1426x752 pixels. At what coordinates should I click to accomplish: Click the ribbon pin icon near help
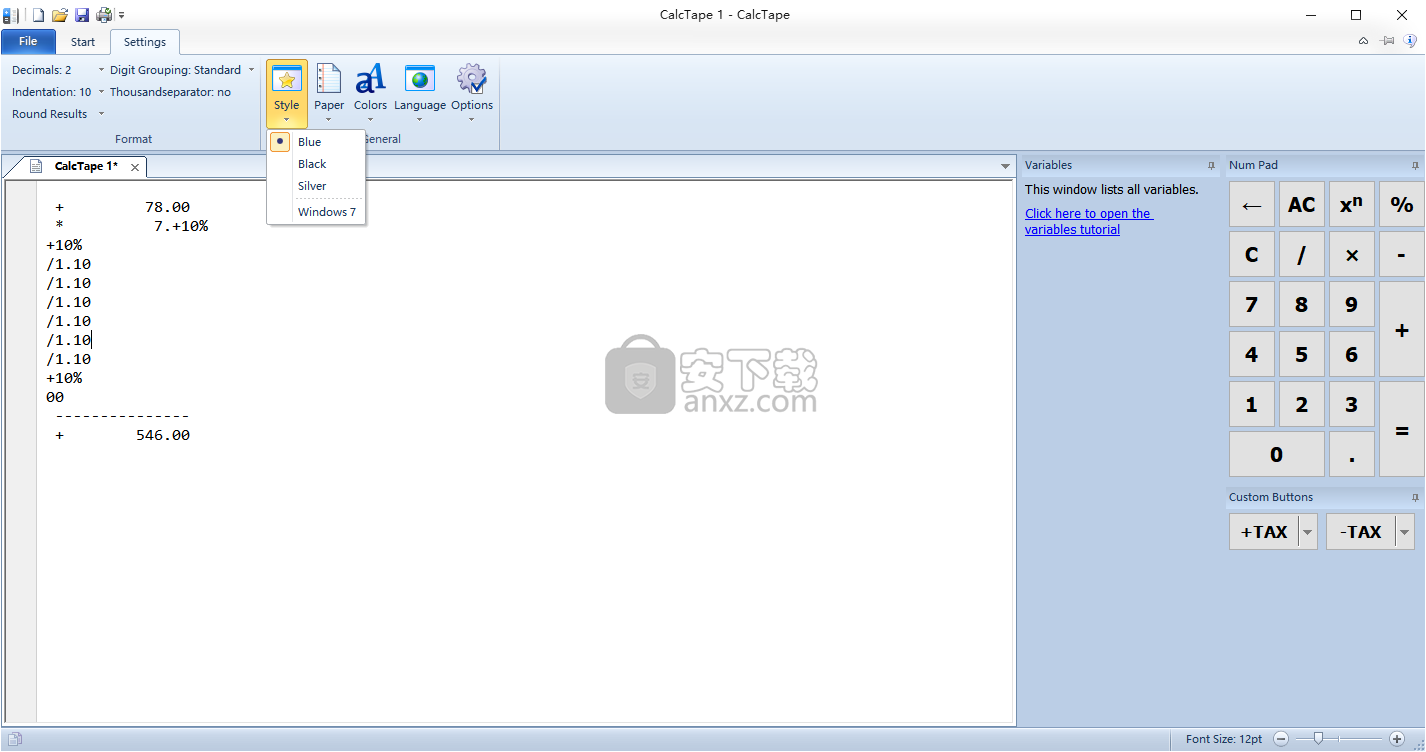click(x=1387, y=41)
